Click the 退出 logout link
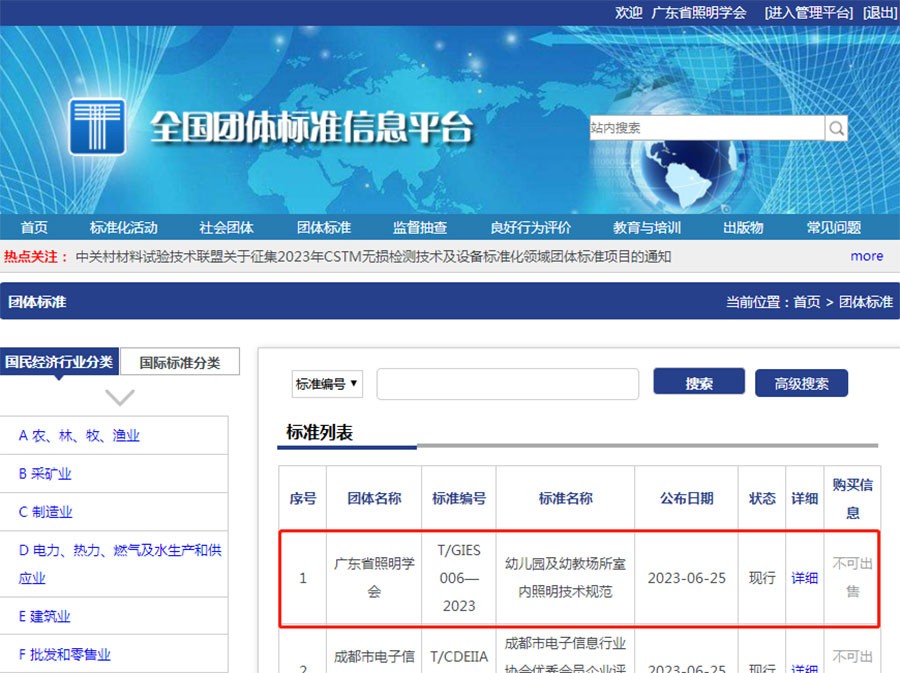This screenshot has width=900, height=673. pos(878,13)
